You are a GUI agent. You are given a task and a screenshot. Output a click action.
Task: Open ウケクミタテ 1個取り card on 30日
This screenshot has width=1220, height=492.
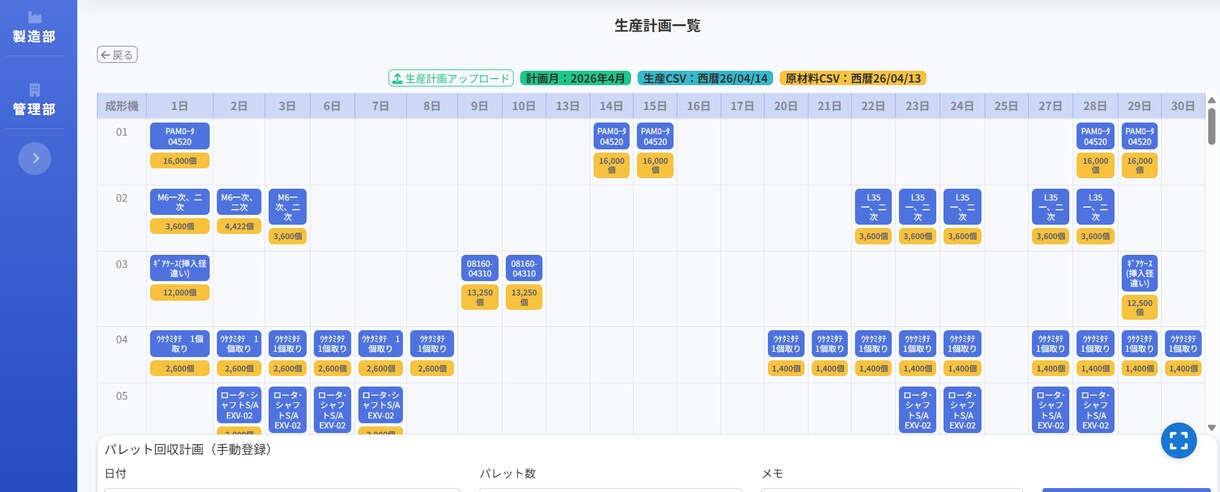point(1183,344)
